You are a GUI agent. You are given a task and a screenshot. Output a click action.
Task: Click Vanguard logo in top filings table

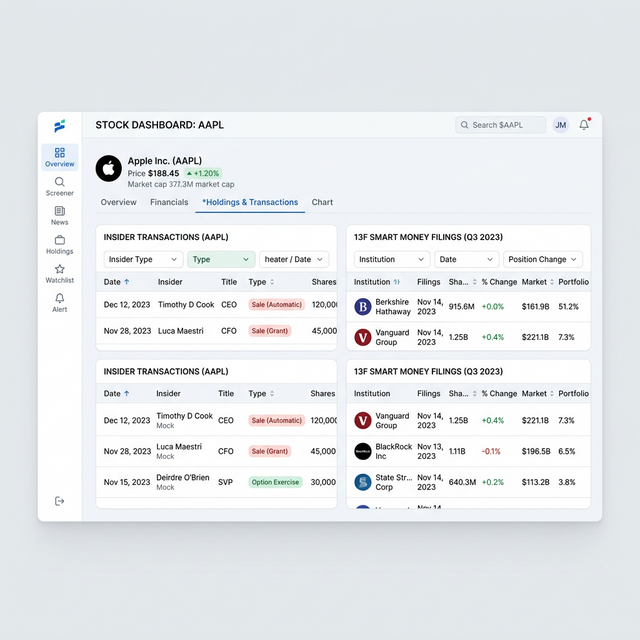click(362, 337)
